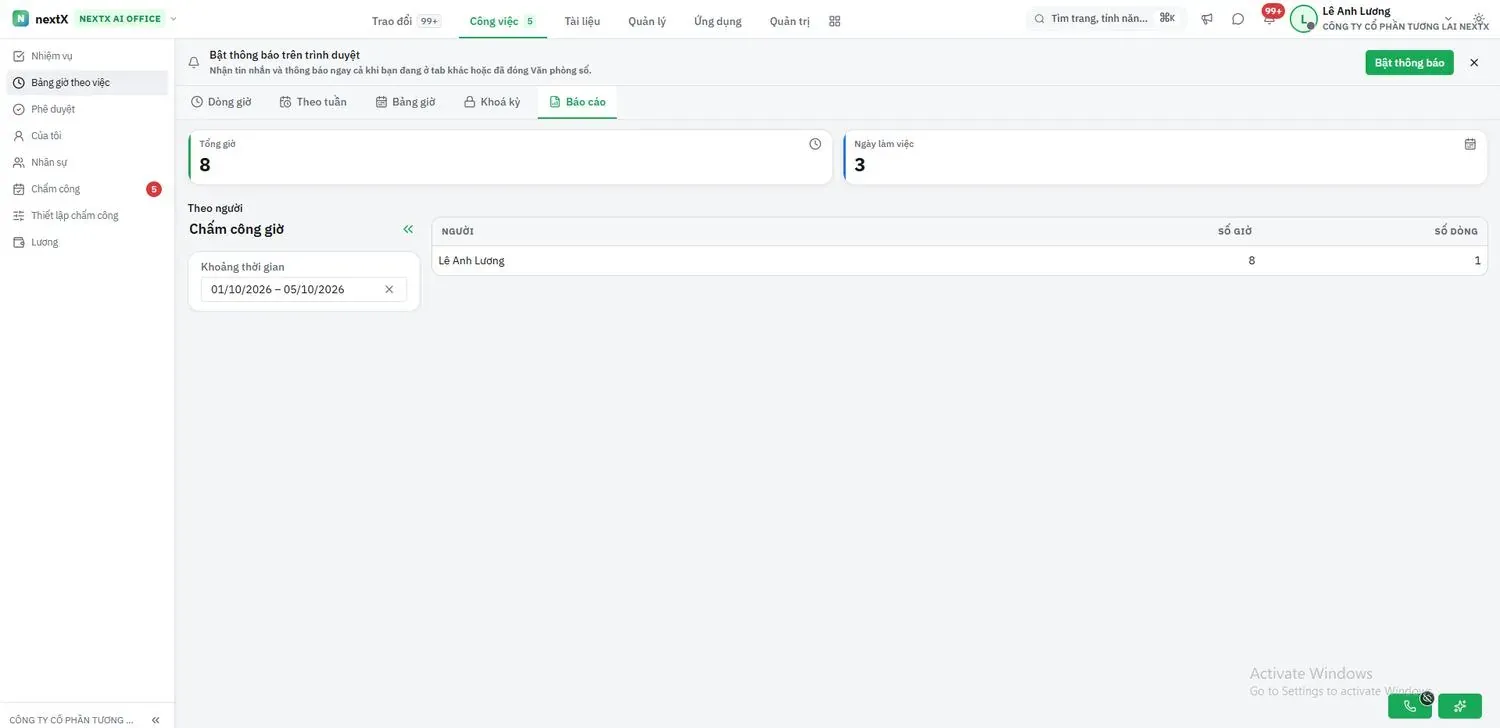Screen dimensions: 1500x728
Task: Open the announcements megaphone icon
Action: 1207,19
